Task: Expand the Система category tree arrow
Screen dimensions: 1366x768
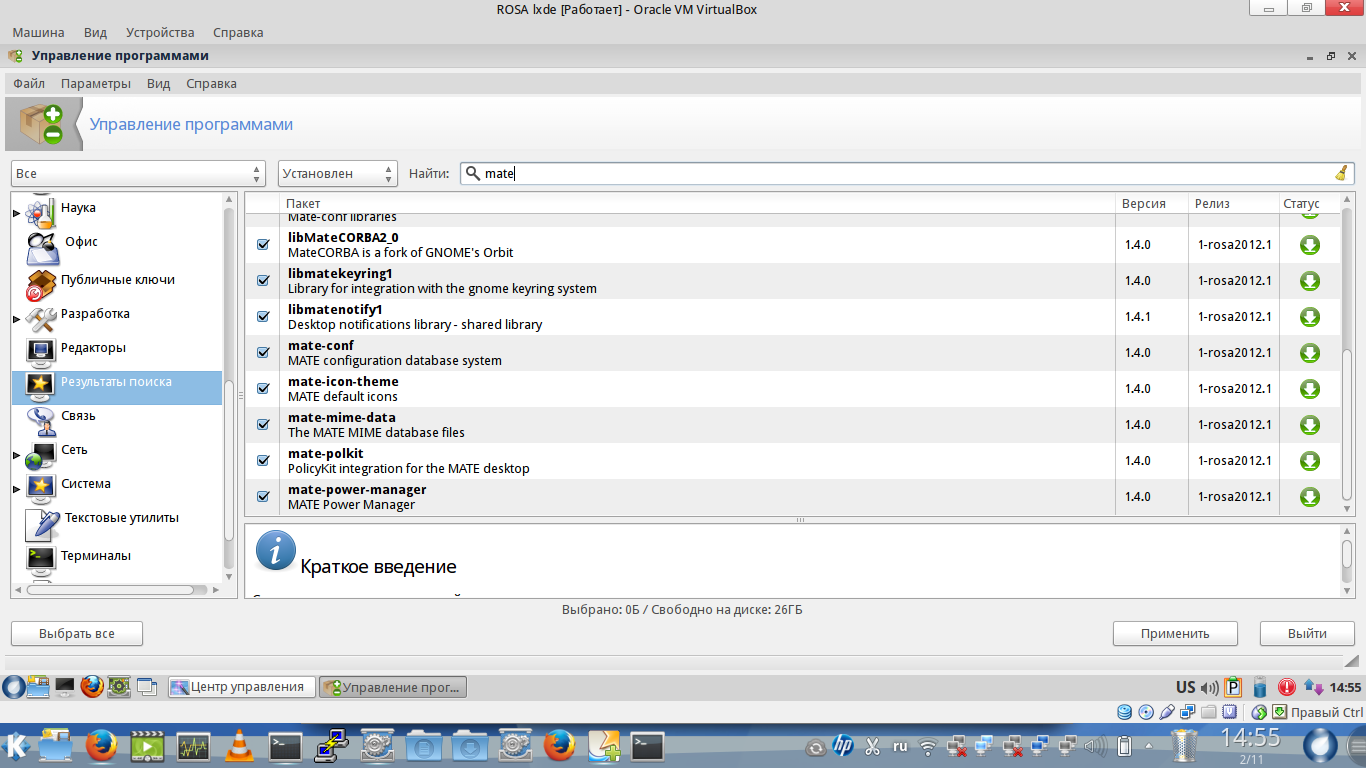Action: pos(17,489)
